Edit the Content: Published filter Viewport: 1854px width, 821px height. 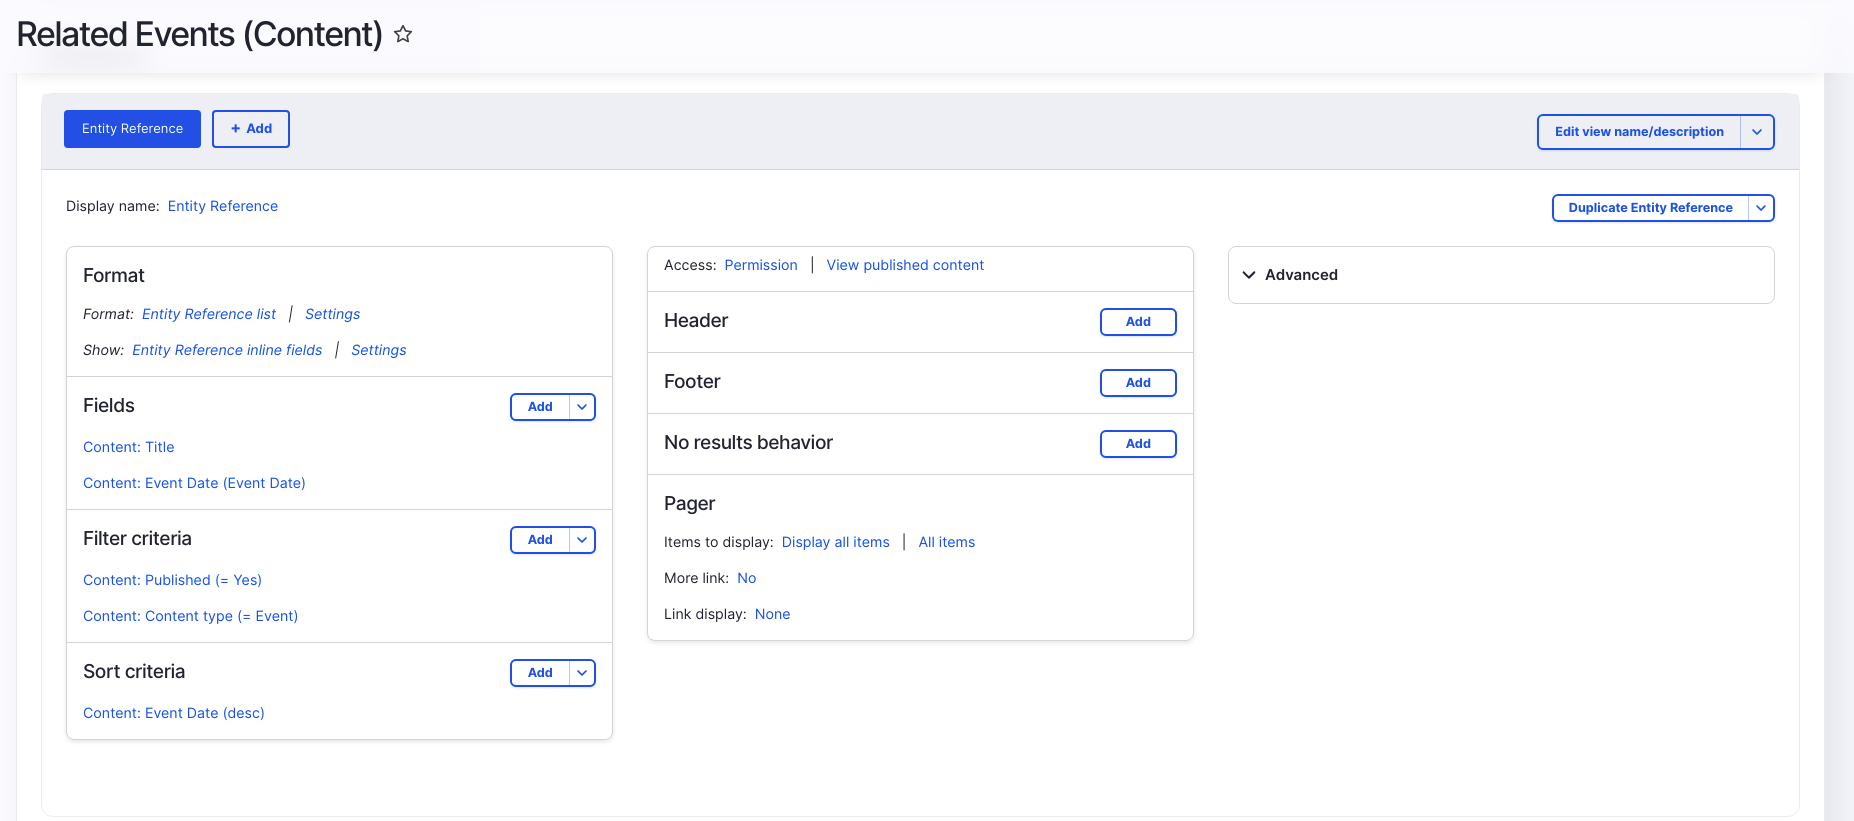(x=172, y=580)
